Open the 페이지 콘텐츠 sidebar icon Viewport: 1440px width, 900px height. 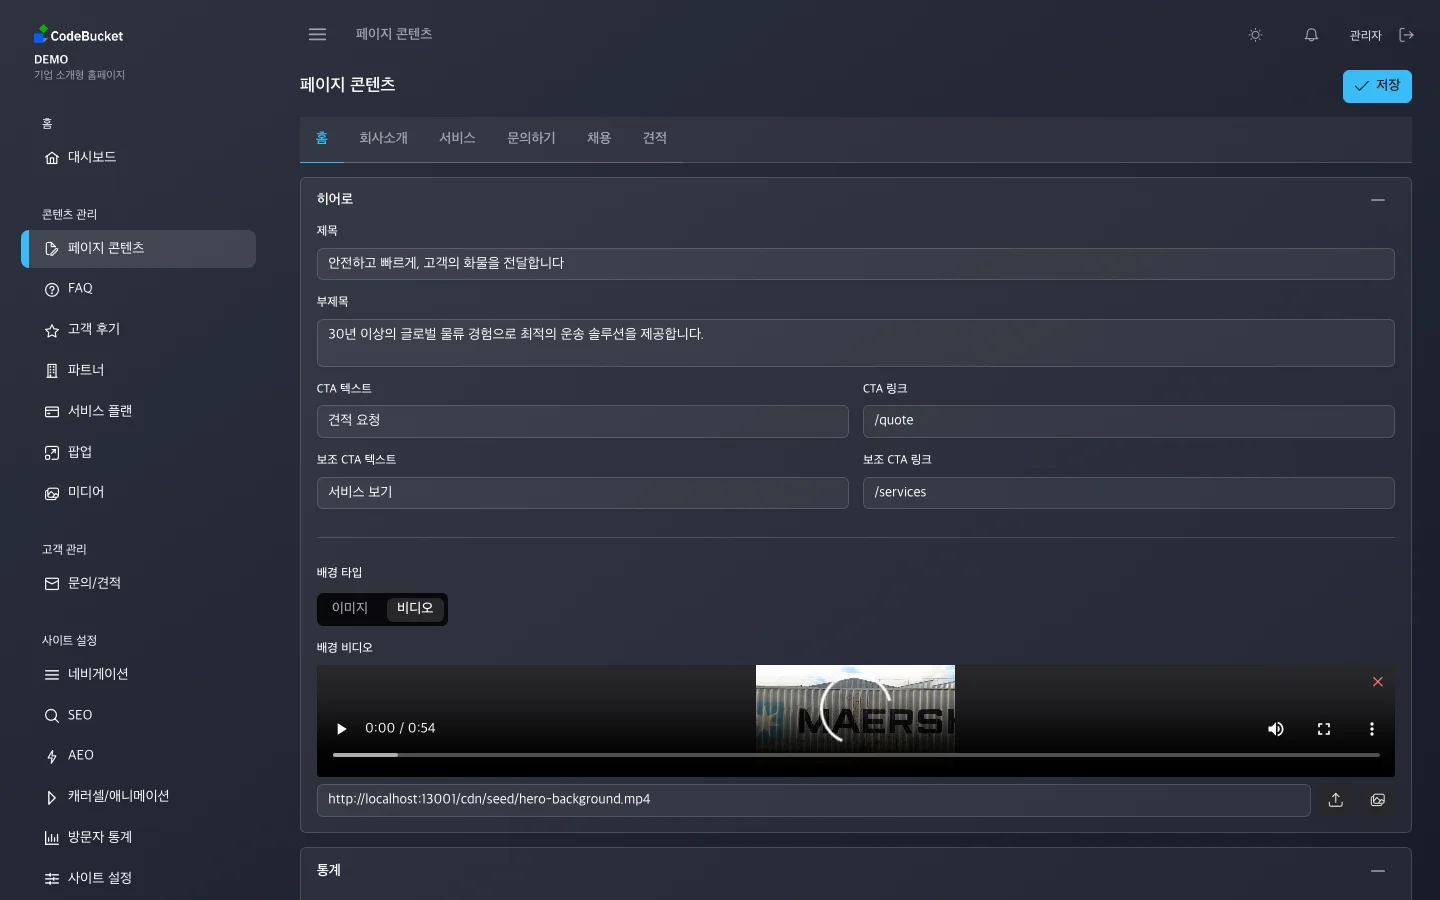coord(52,249)
